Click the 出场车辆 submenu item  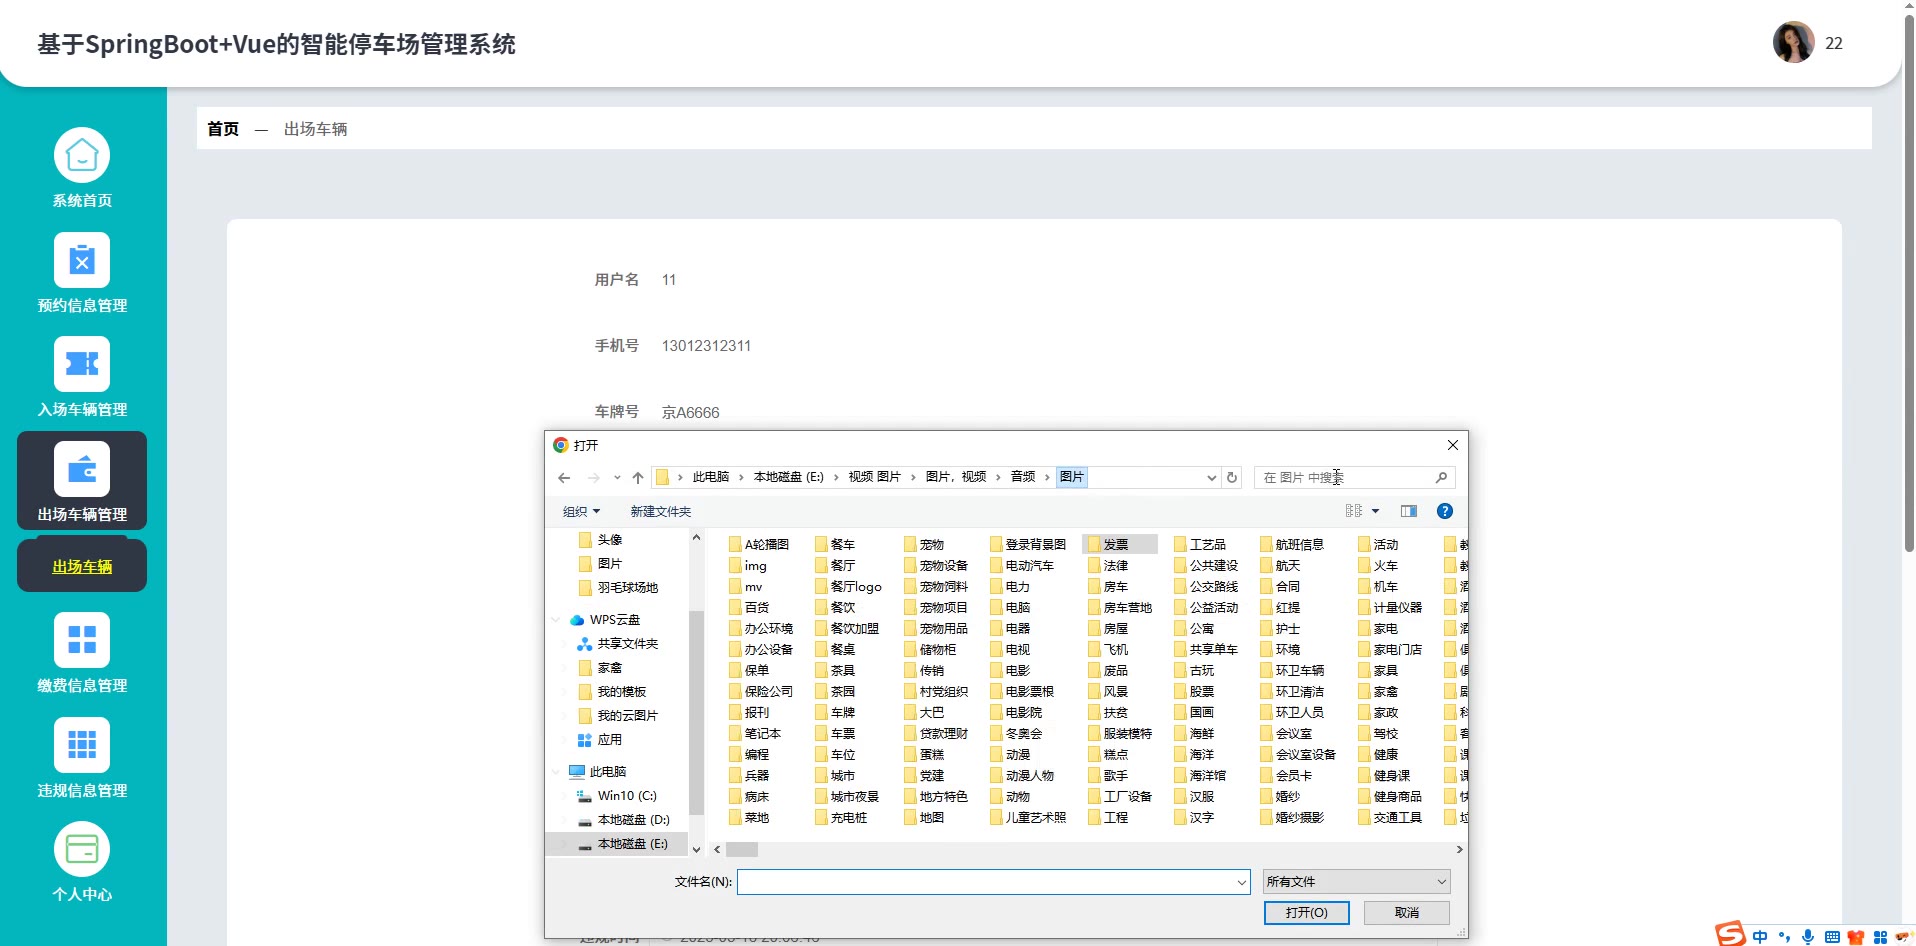point(82,567)
